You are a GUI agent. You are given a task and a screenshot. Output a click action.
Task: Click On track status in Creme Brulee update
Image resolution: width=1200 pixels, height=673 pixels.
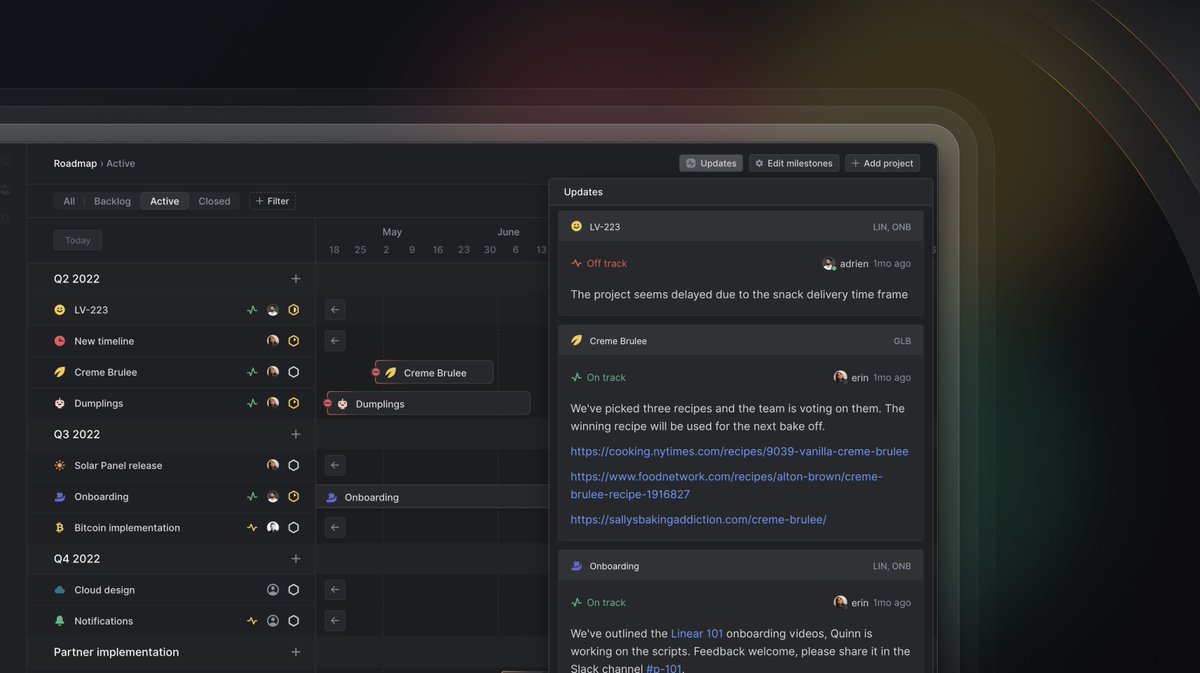point(598,378)
